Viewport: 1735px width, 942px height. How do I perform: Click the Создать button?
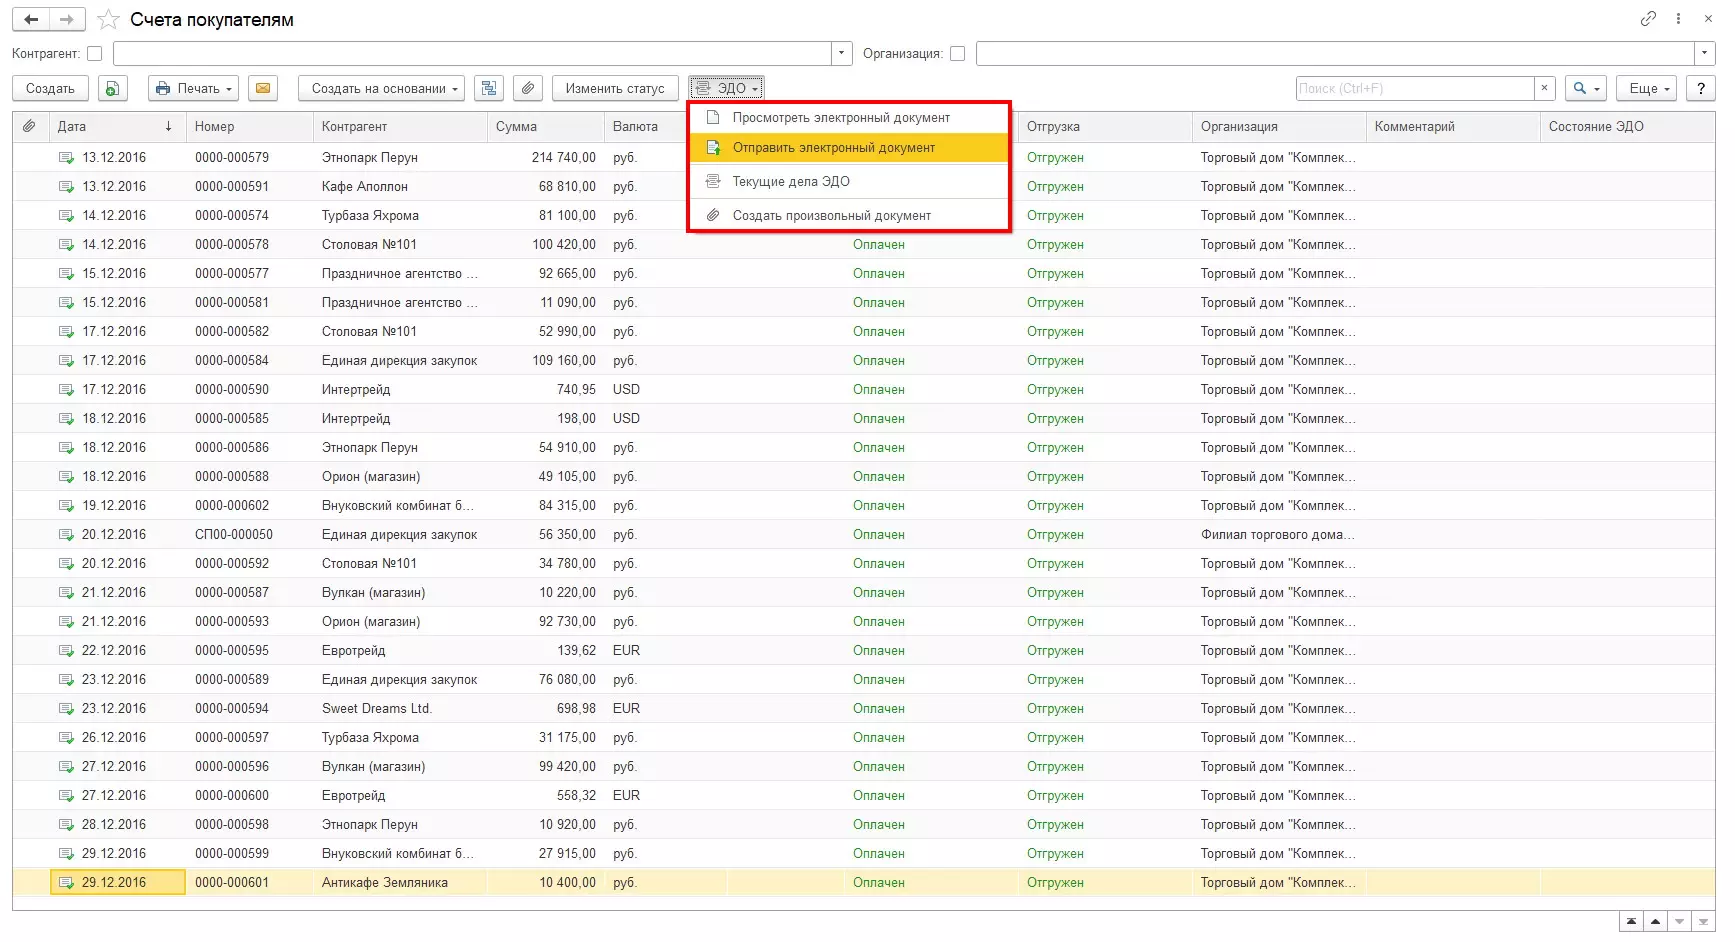[x=50, y=88]
